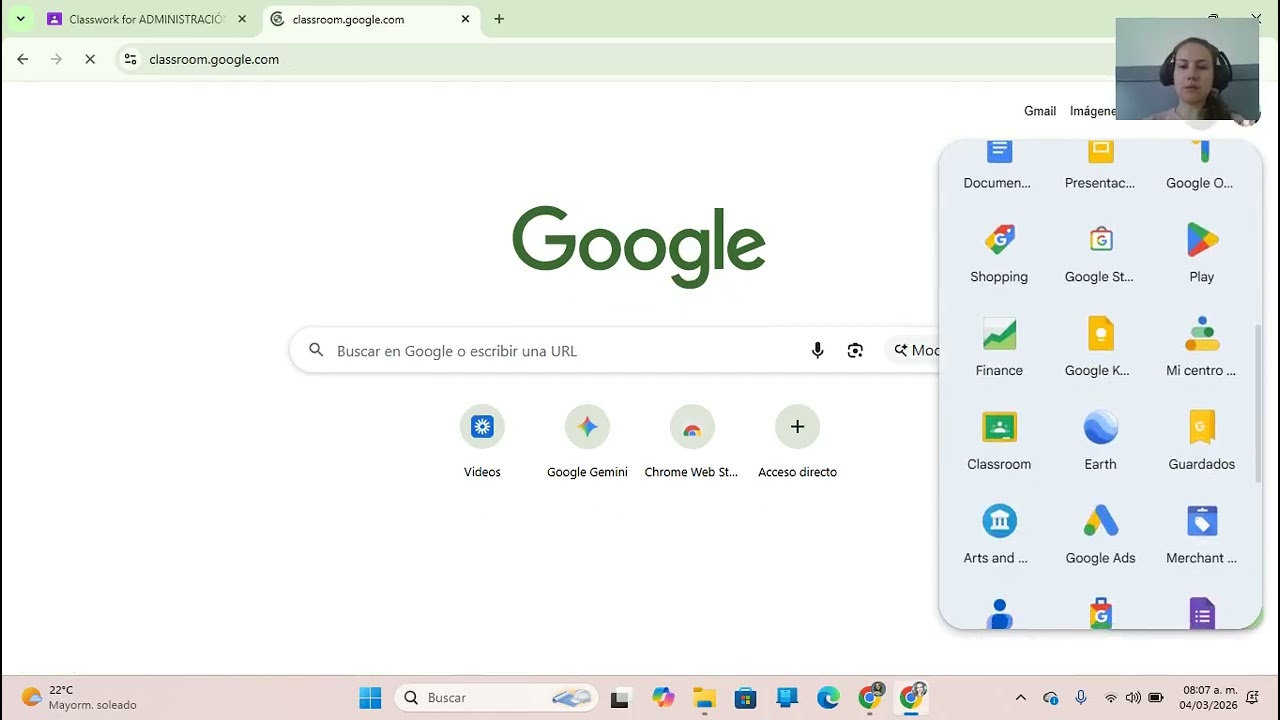Close the Classwork for ADMINISTRACIÓN tab
1280x720 pixels.
pos(242,19)
